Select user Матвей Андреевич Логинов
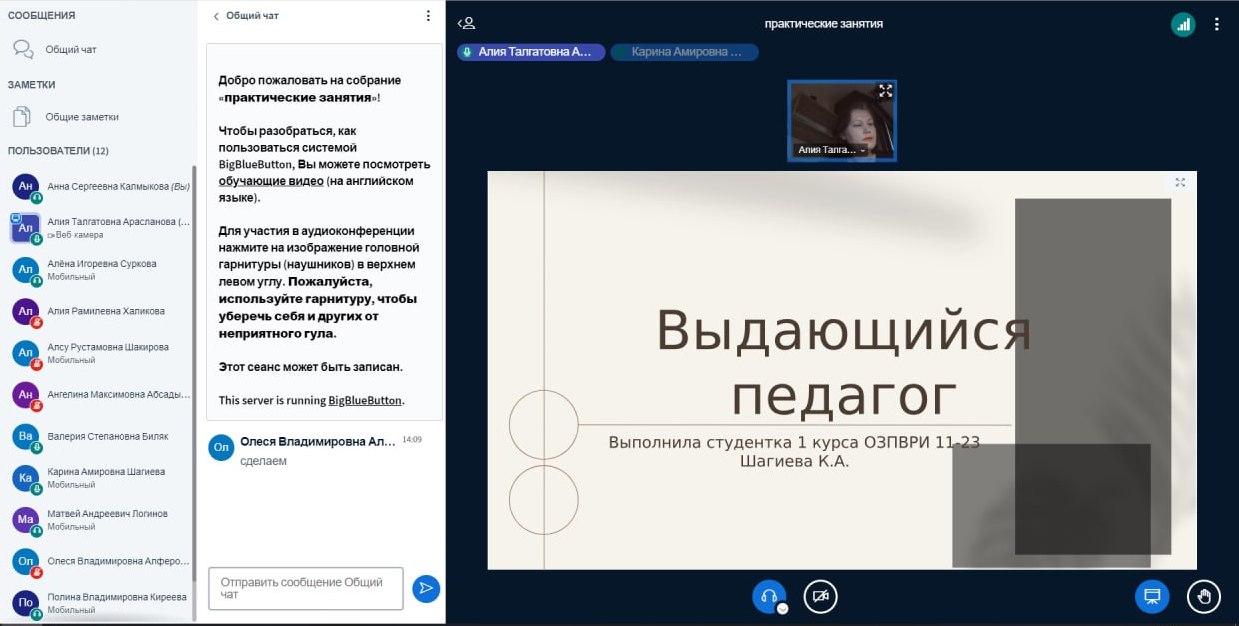1239x626 pixels. [107, 514]
